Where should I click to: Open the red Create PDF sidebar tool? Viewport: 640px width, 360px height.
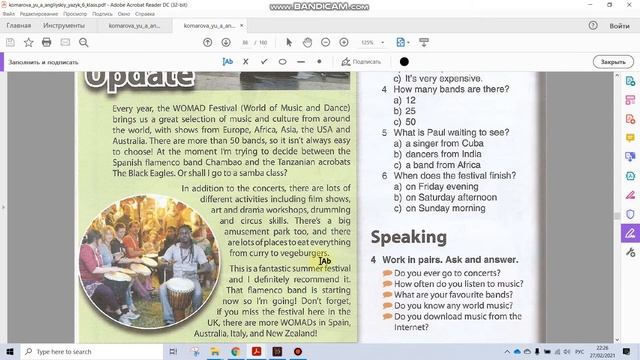point(630,119)
